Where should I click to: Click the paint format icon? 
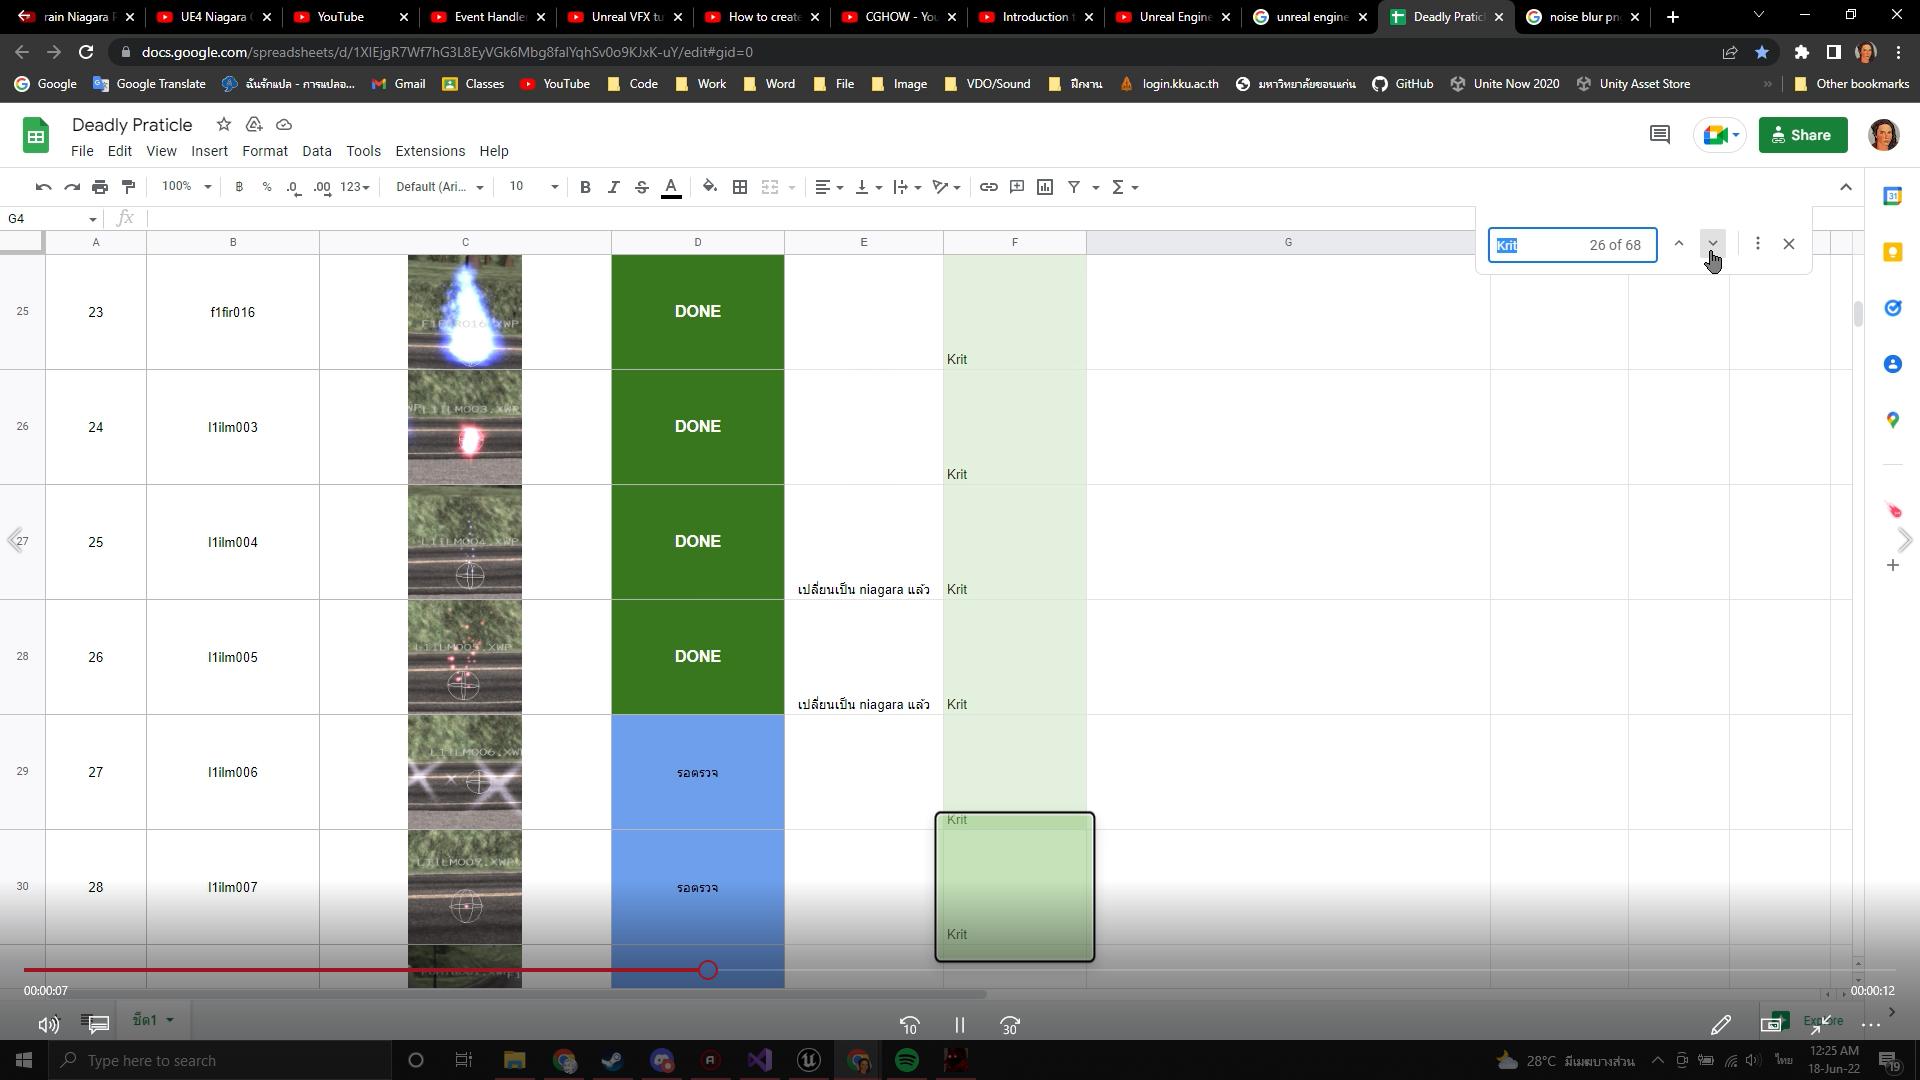pos(128,187)
